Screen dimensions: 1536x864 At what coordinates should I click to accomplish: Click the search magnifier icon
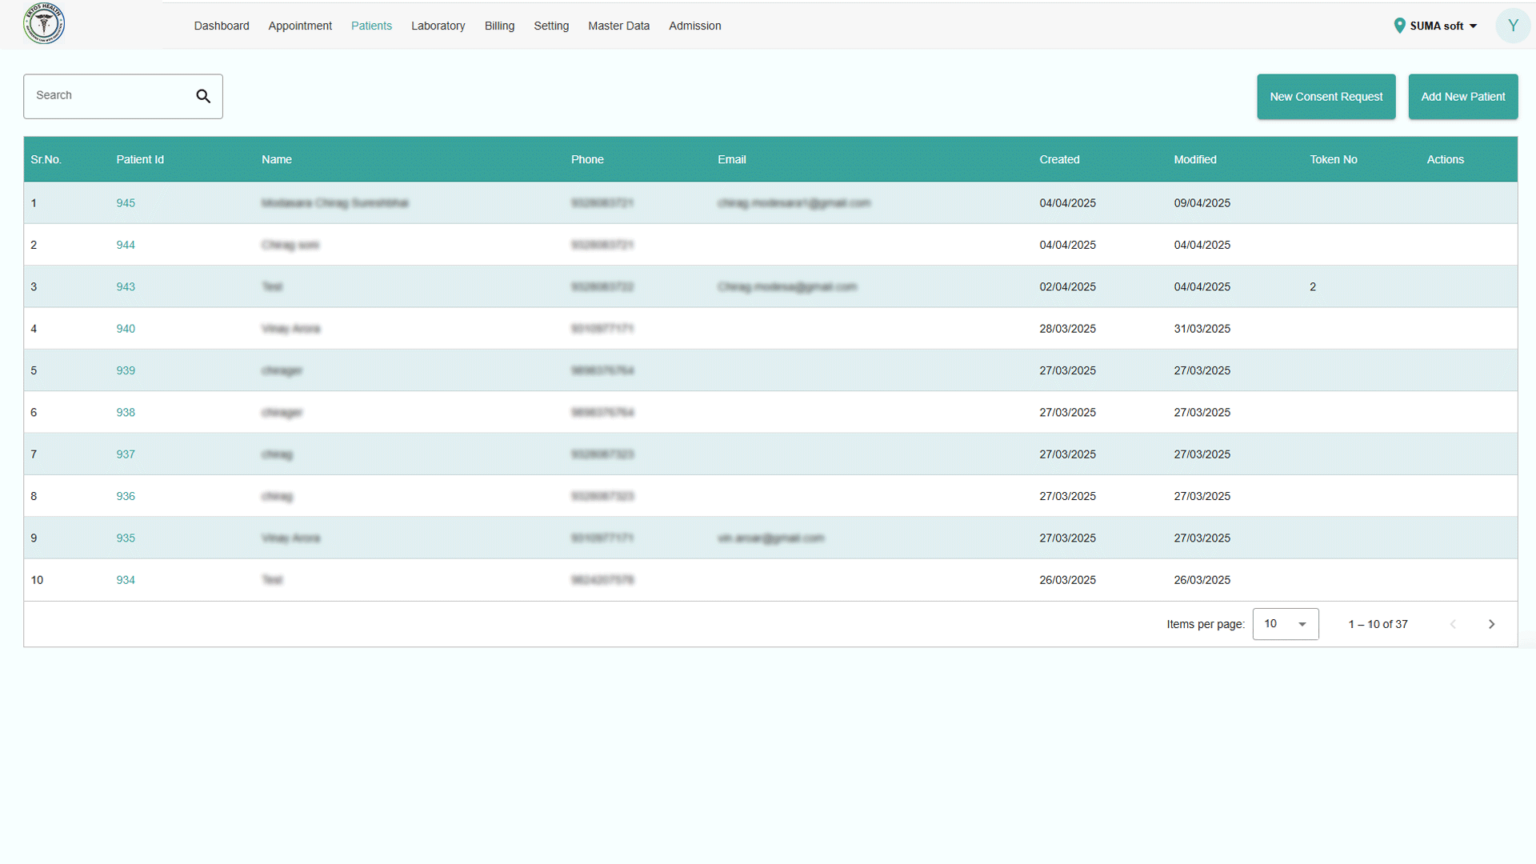tap(203, 95)
